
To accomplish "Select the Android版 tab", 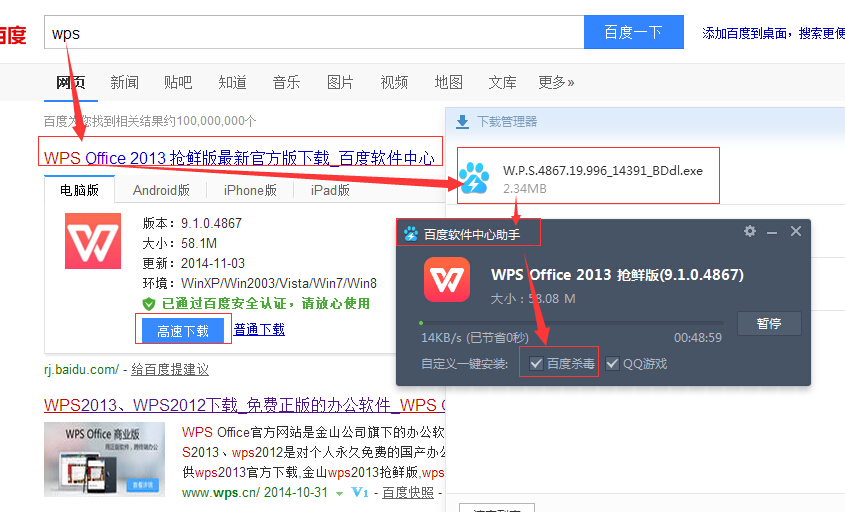I will coord(161,190).
